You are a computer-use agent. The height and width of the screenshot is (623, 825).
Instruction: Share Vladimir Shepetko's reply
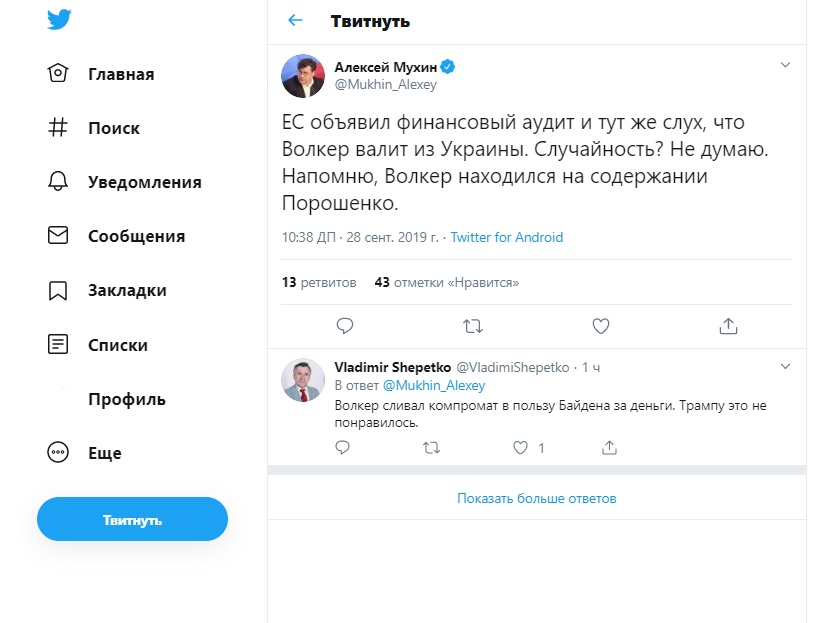tap(609, 448)
